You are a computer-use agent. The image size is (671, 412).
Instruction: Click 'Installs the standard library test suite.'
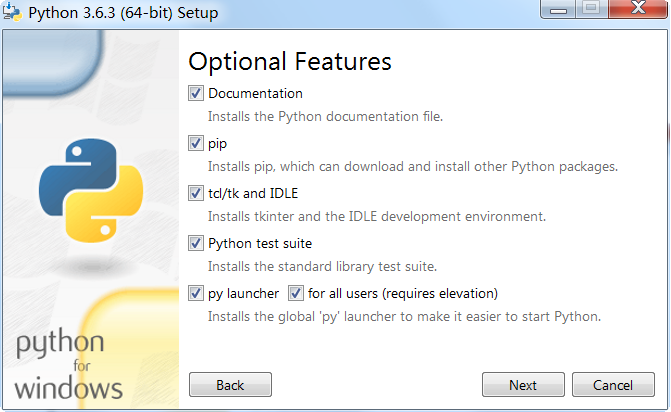(x=322, y=267)
